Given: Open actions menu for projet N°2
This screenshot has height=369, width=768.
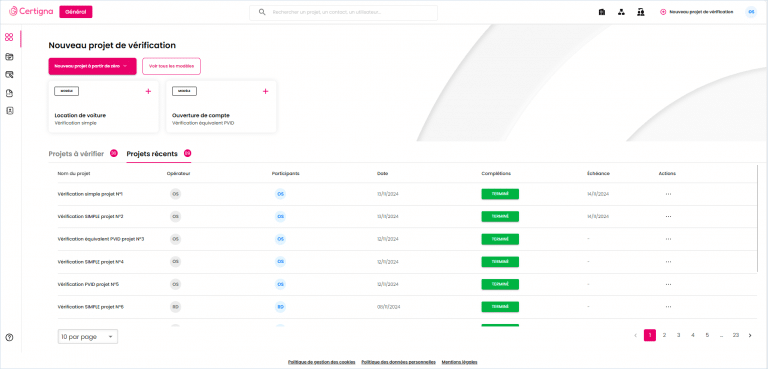Looking at the screenshot, I should tap(669, 217).
